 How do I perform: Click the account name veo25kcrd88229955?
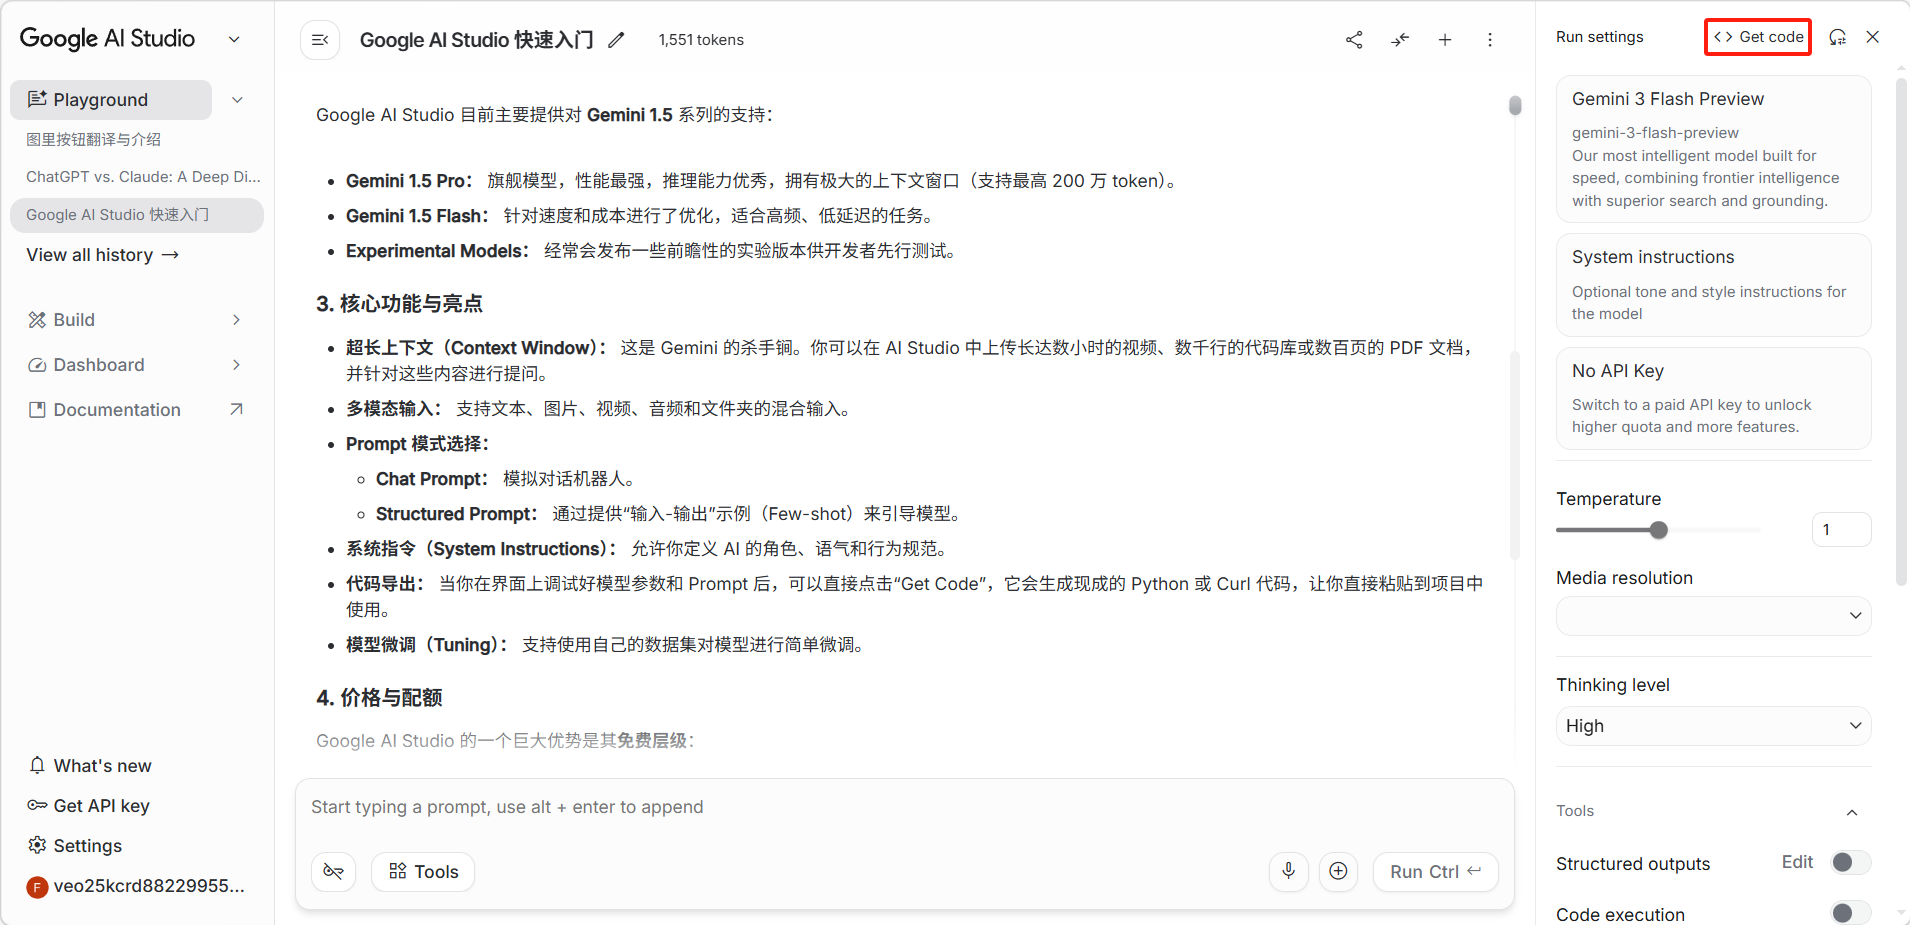pos(149,886)
